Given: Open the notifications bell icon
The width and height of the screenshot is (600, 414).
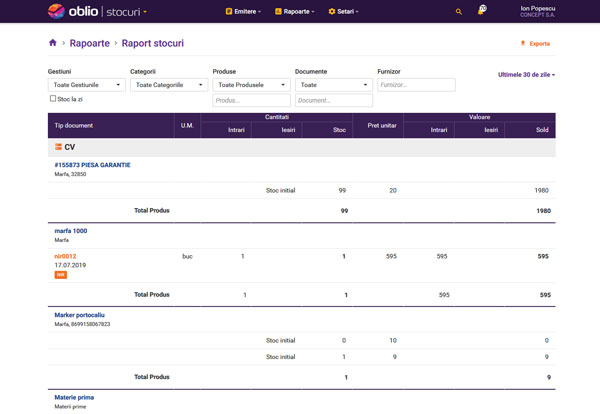Looking at the screenshot, I should 481,10.
